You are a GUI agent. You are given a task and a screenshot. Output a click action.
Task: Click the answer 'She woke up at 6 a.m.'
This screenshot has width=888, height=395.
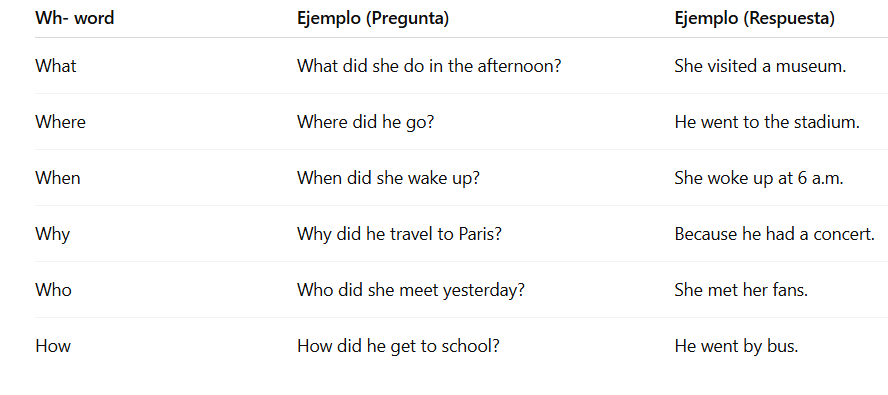[759, 179]
